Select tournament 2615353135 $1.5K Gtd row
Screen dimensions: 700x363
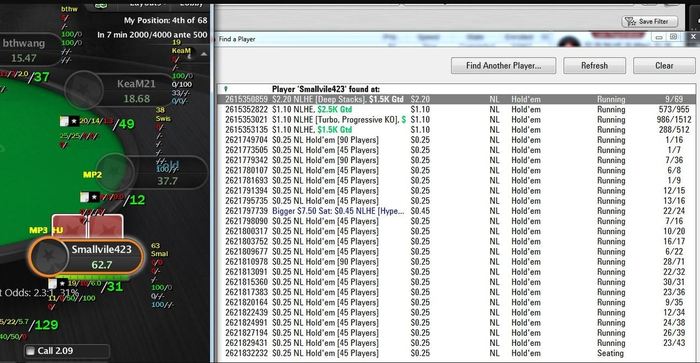(x=456, y=130)
